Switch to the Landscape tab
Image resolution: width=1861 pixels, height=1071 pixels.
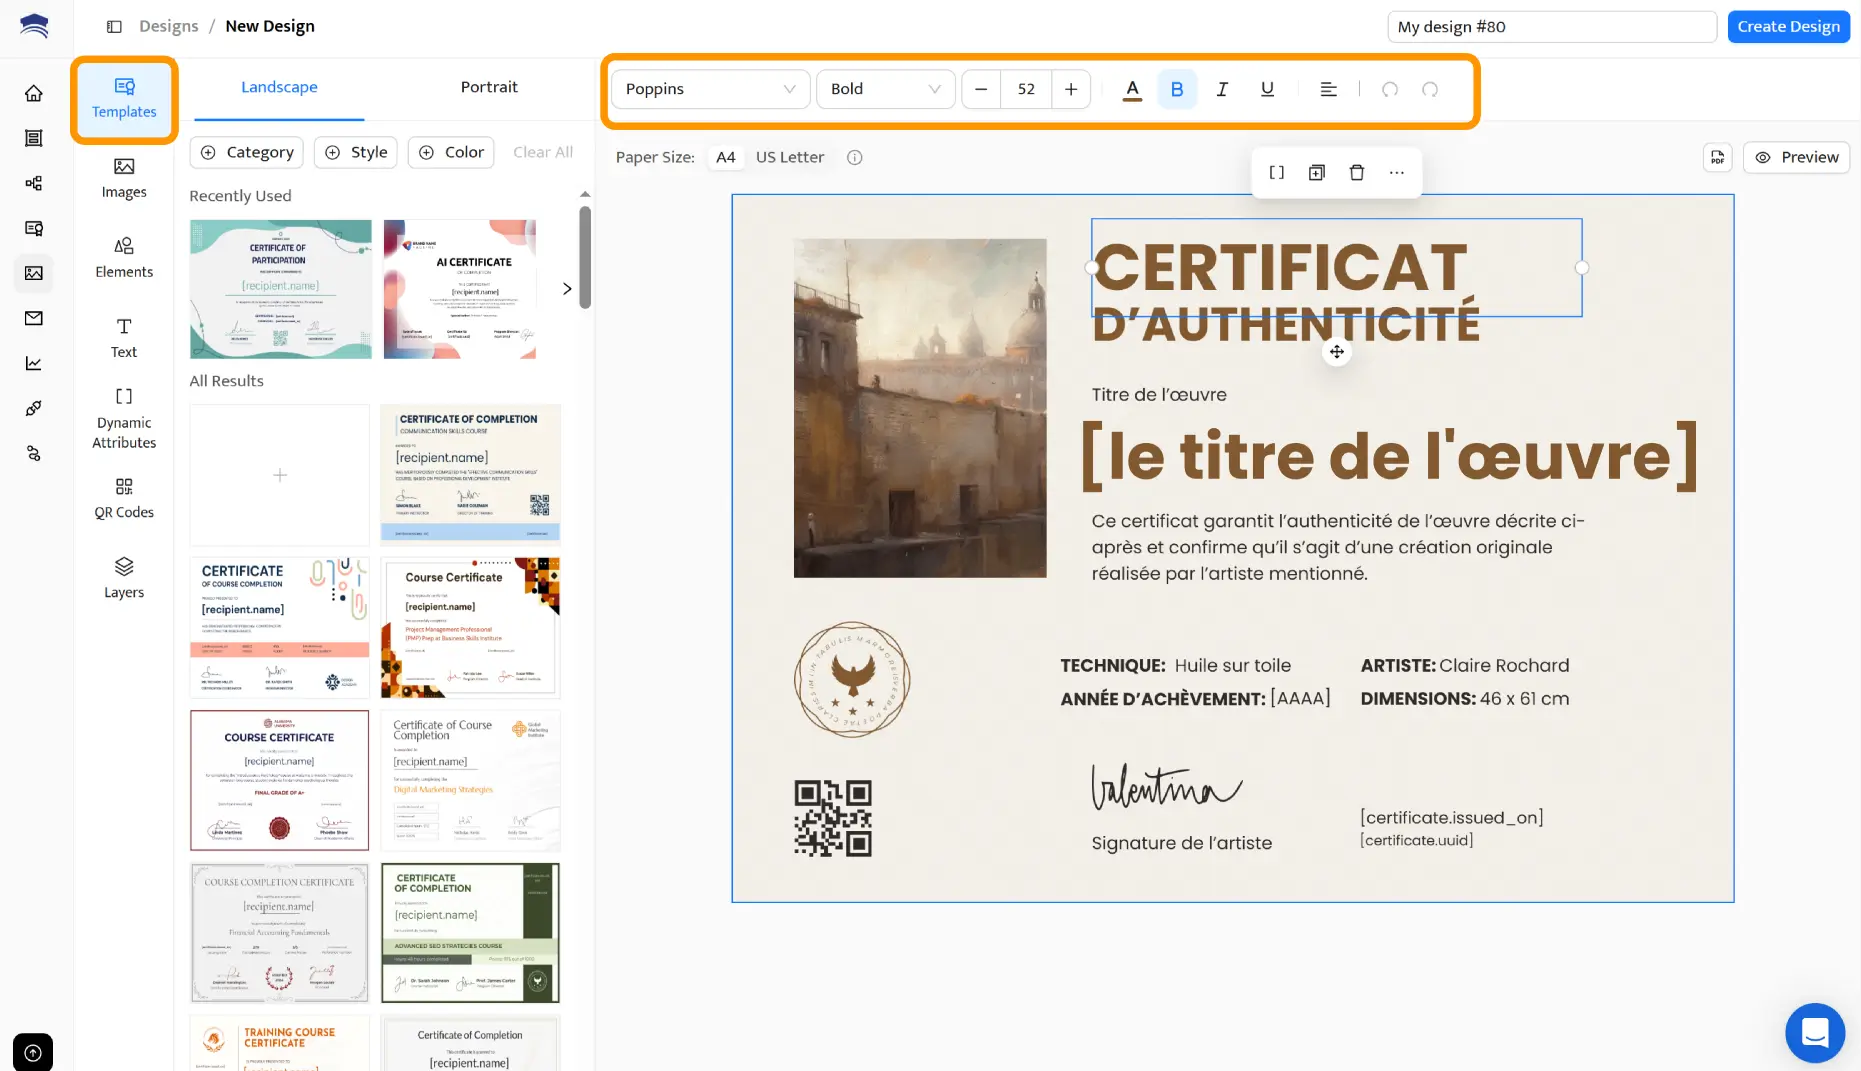pos(279,87)
